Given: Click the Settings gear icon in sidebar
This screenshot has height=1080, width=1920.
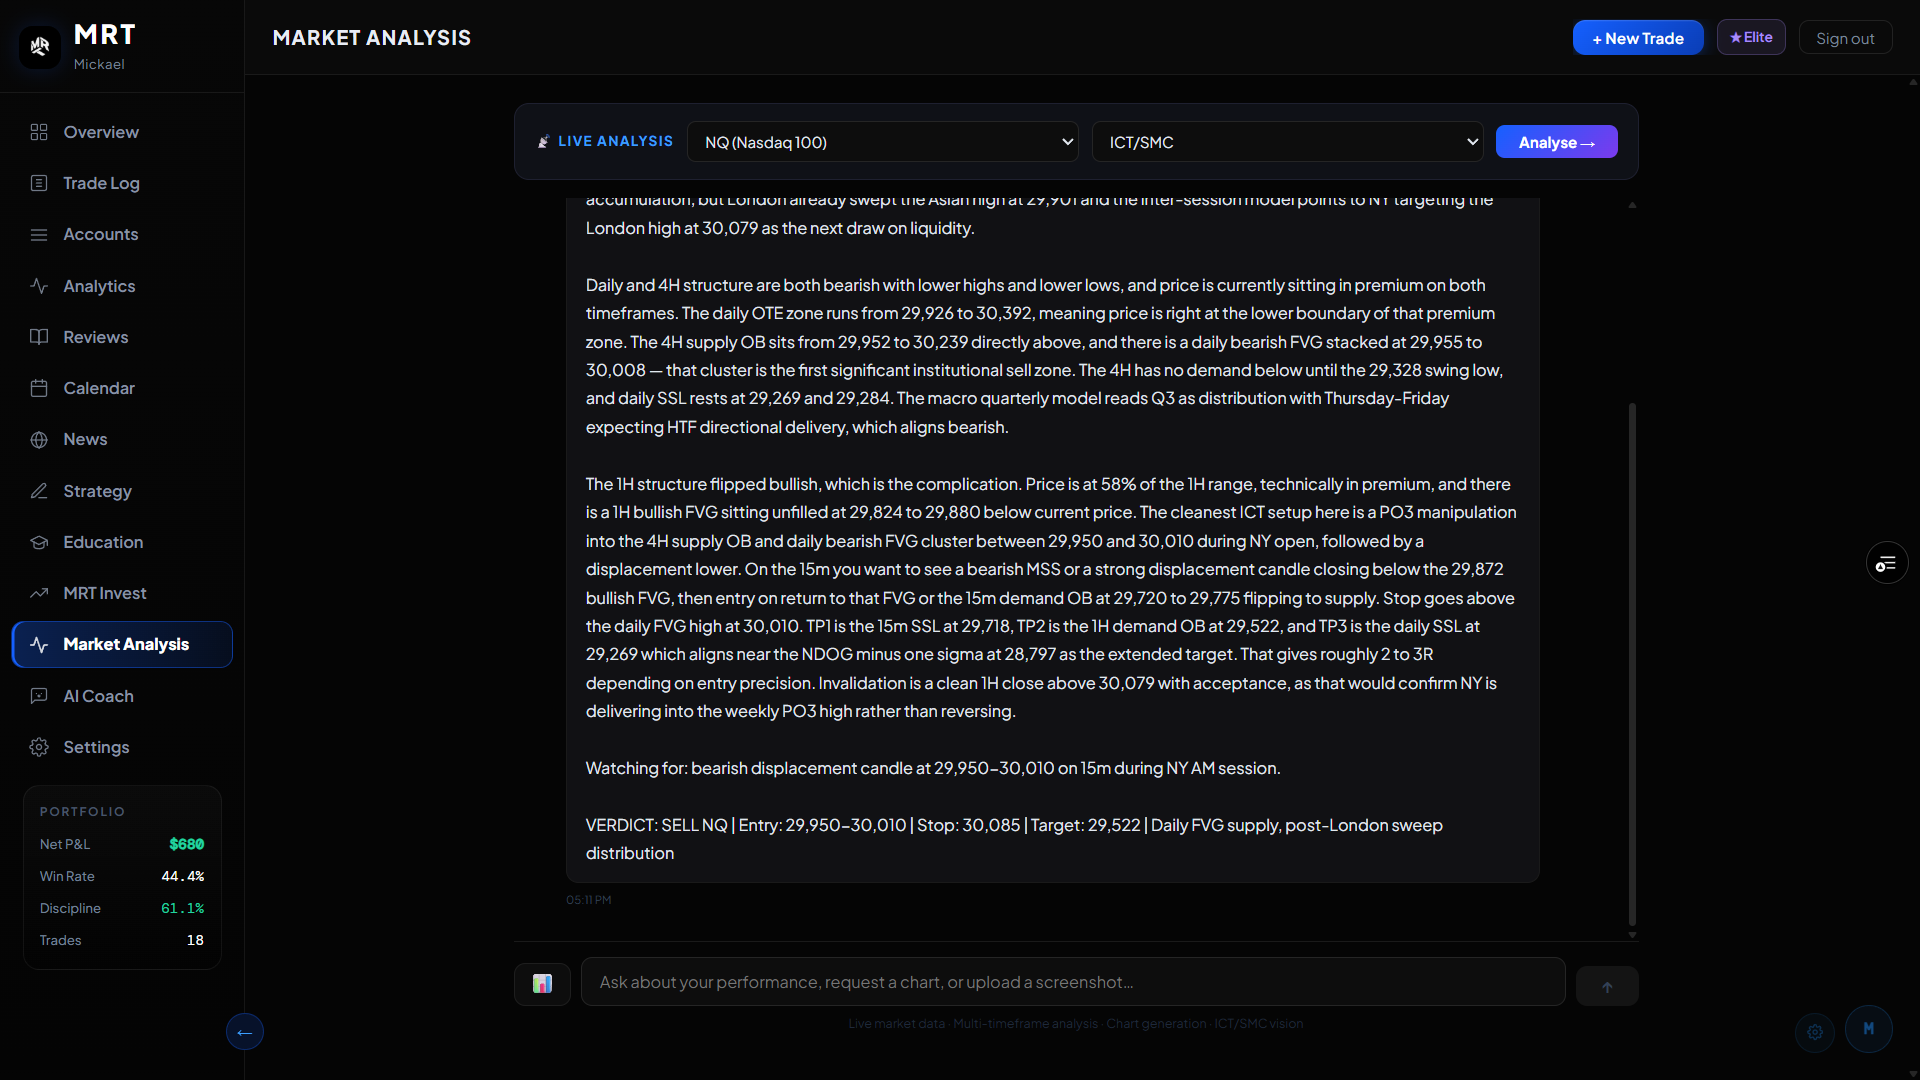Looking at the screenshot, I should pos(39,747).
